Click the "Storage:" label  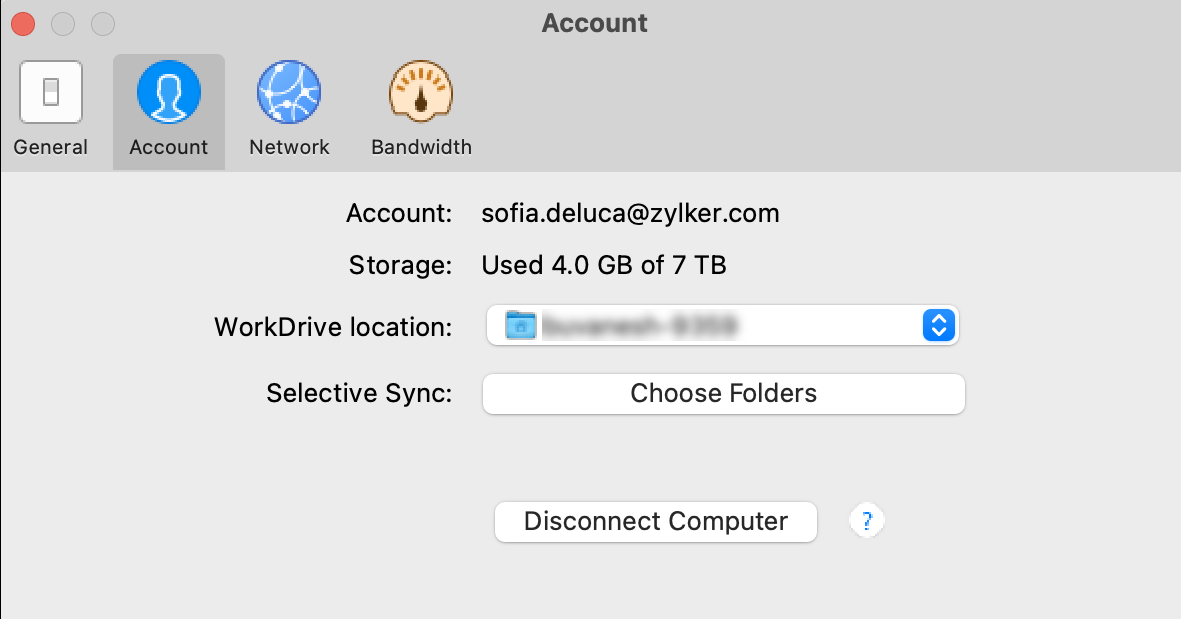(x=400, y=265)
